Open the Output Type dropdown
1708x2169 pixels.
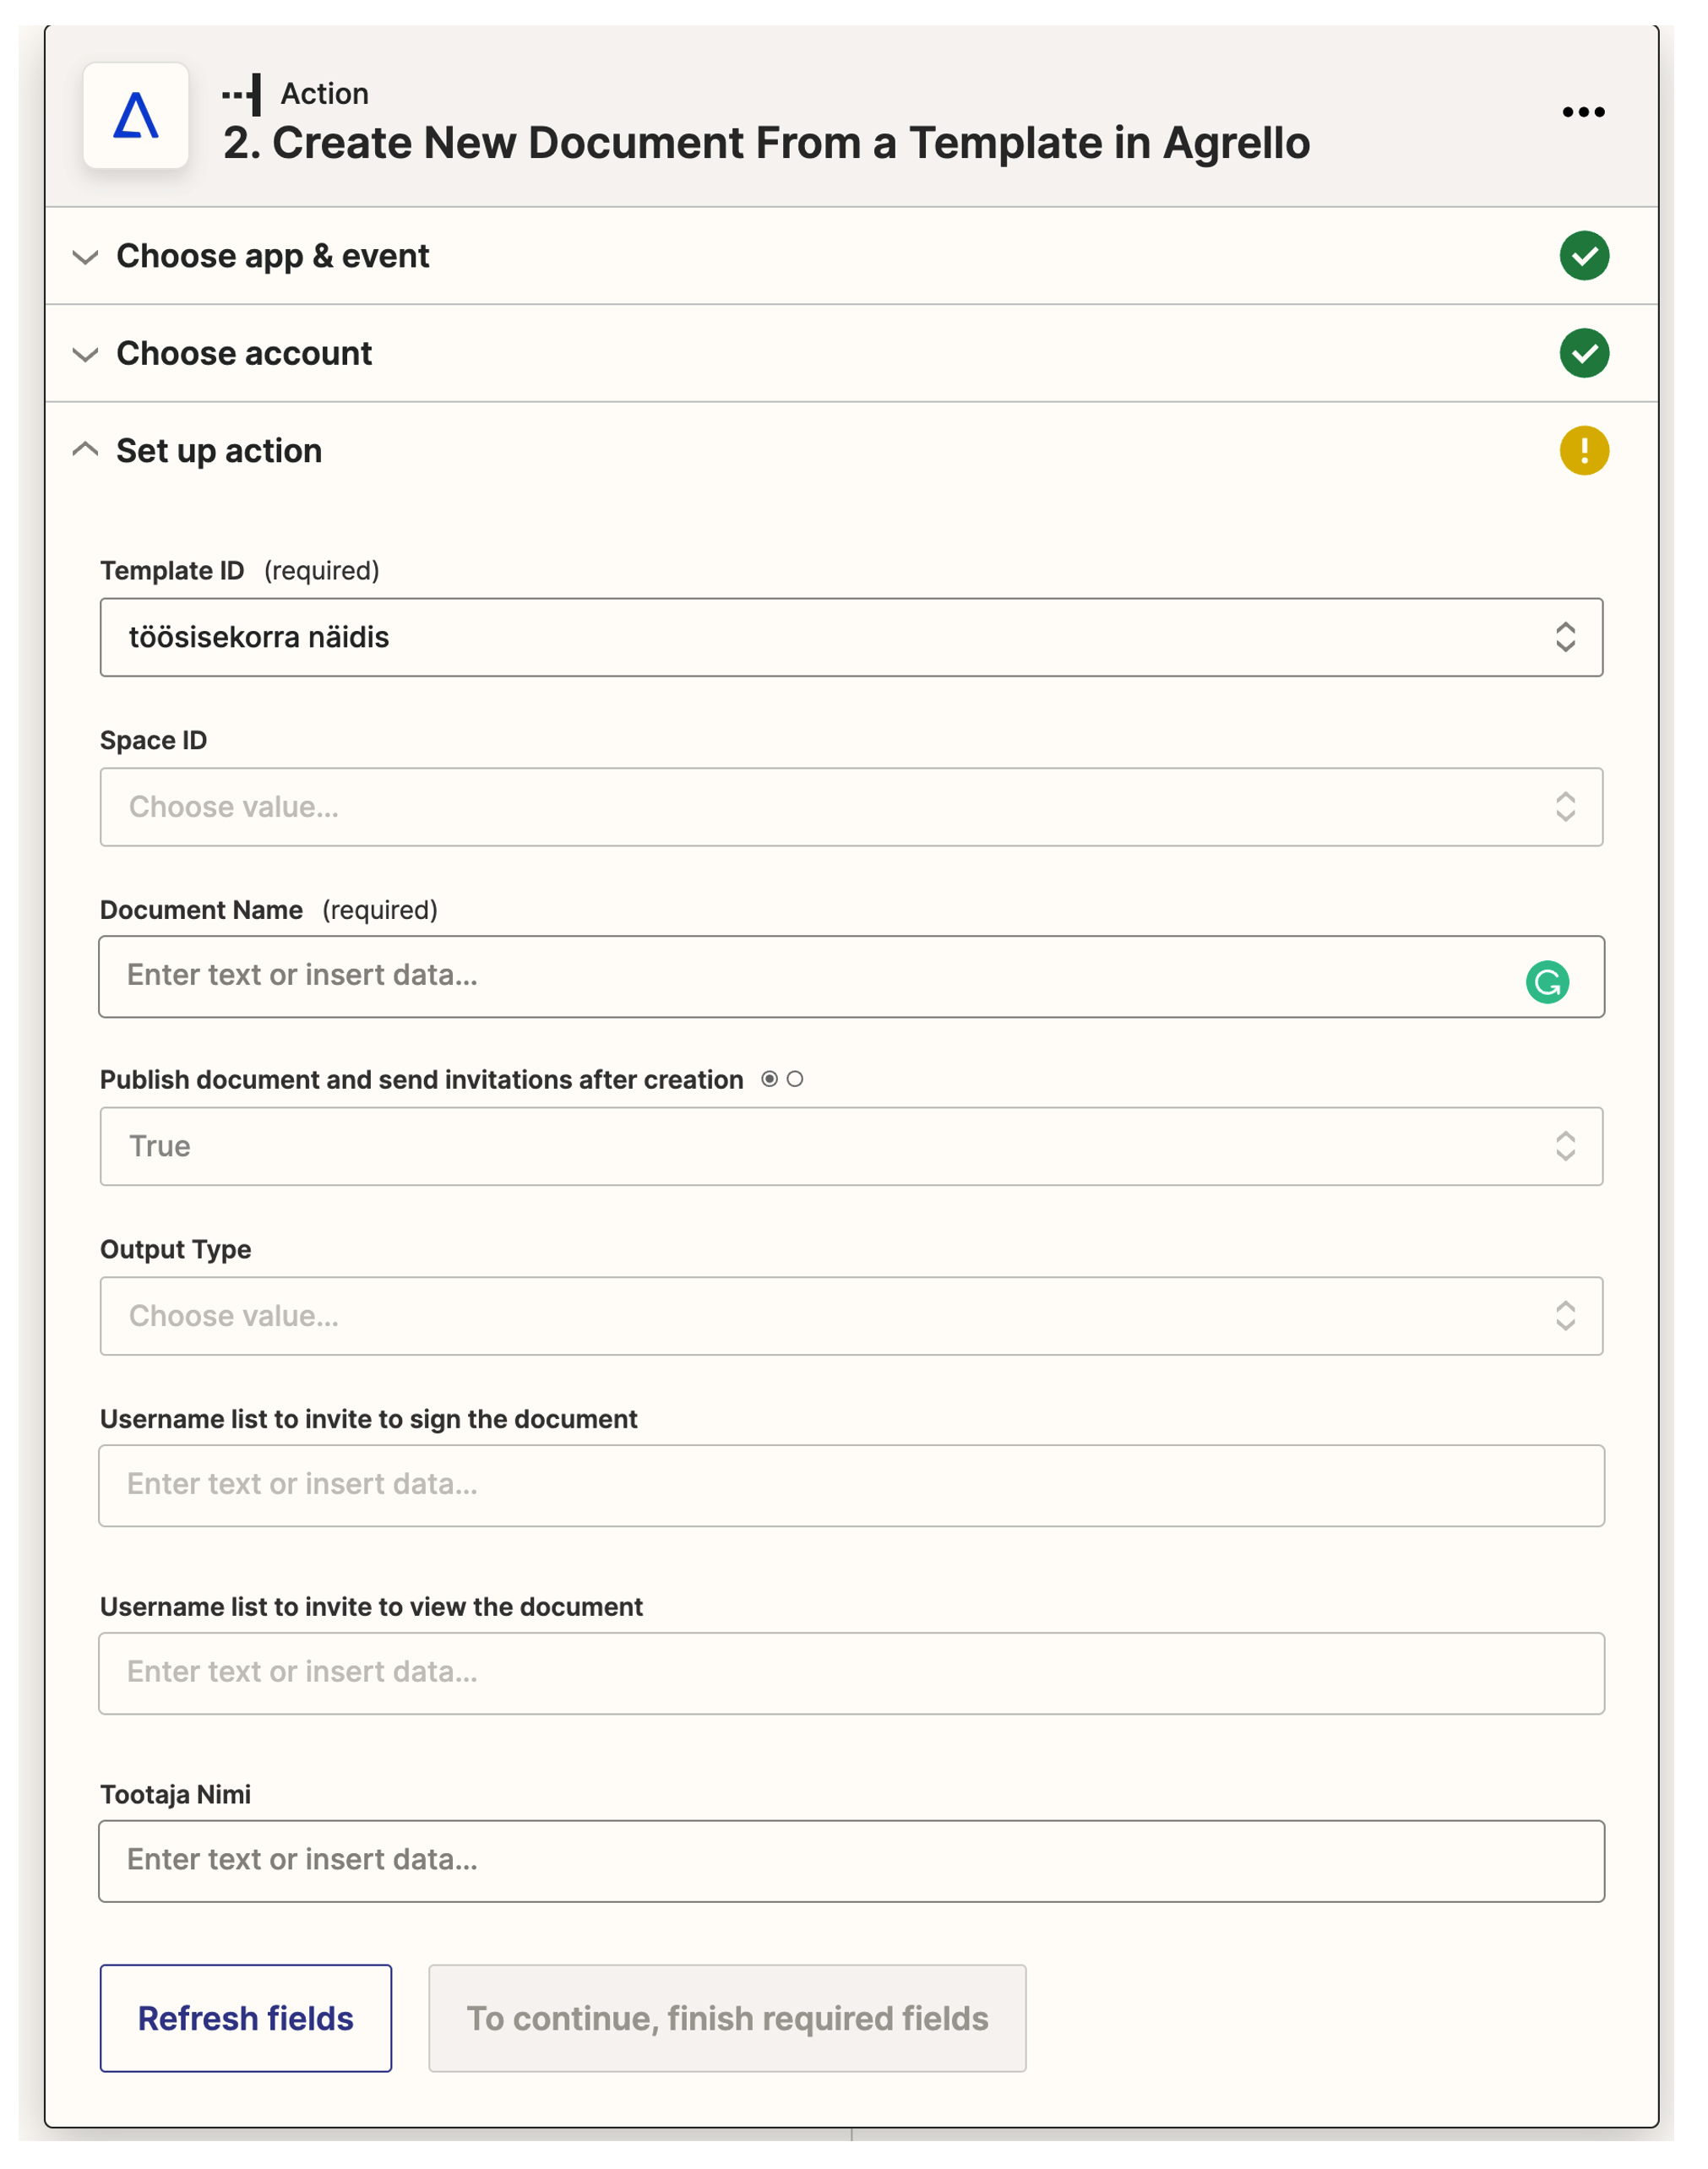click(850, 1316)
